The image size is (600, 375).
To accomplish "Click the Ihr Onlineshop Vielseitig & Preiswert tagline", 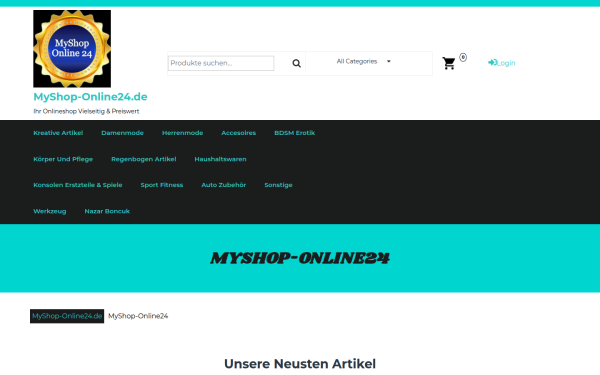I will point(86,111).
